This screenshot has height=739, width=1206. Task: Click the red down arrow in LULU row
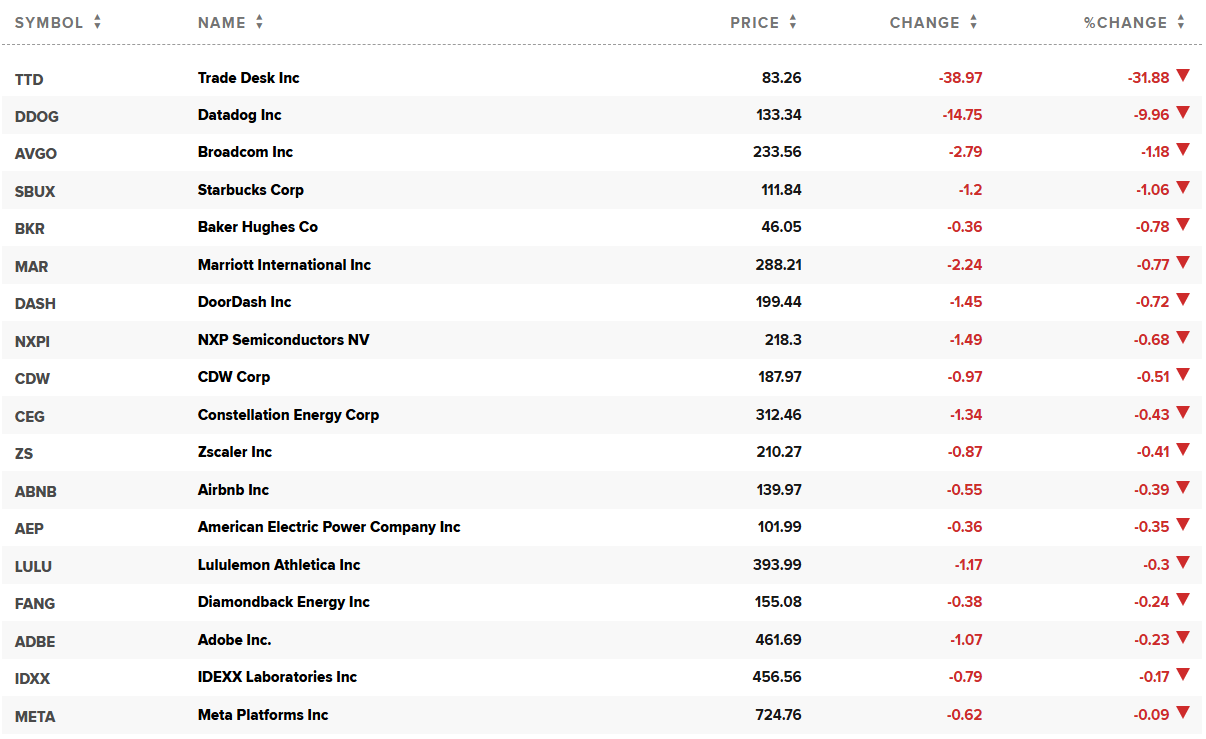1183,563
